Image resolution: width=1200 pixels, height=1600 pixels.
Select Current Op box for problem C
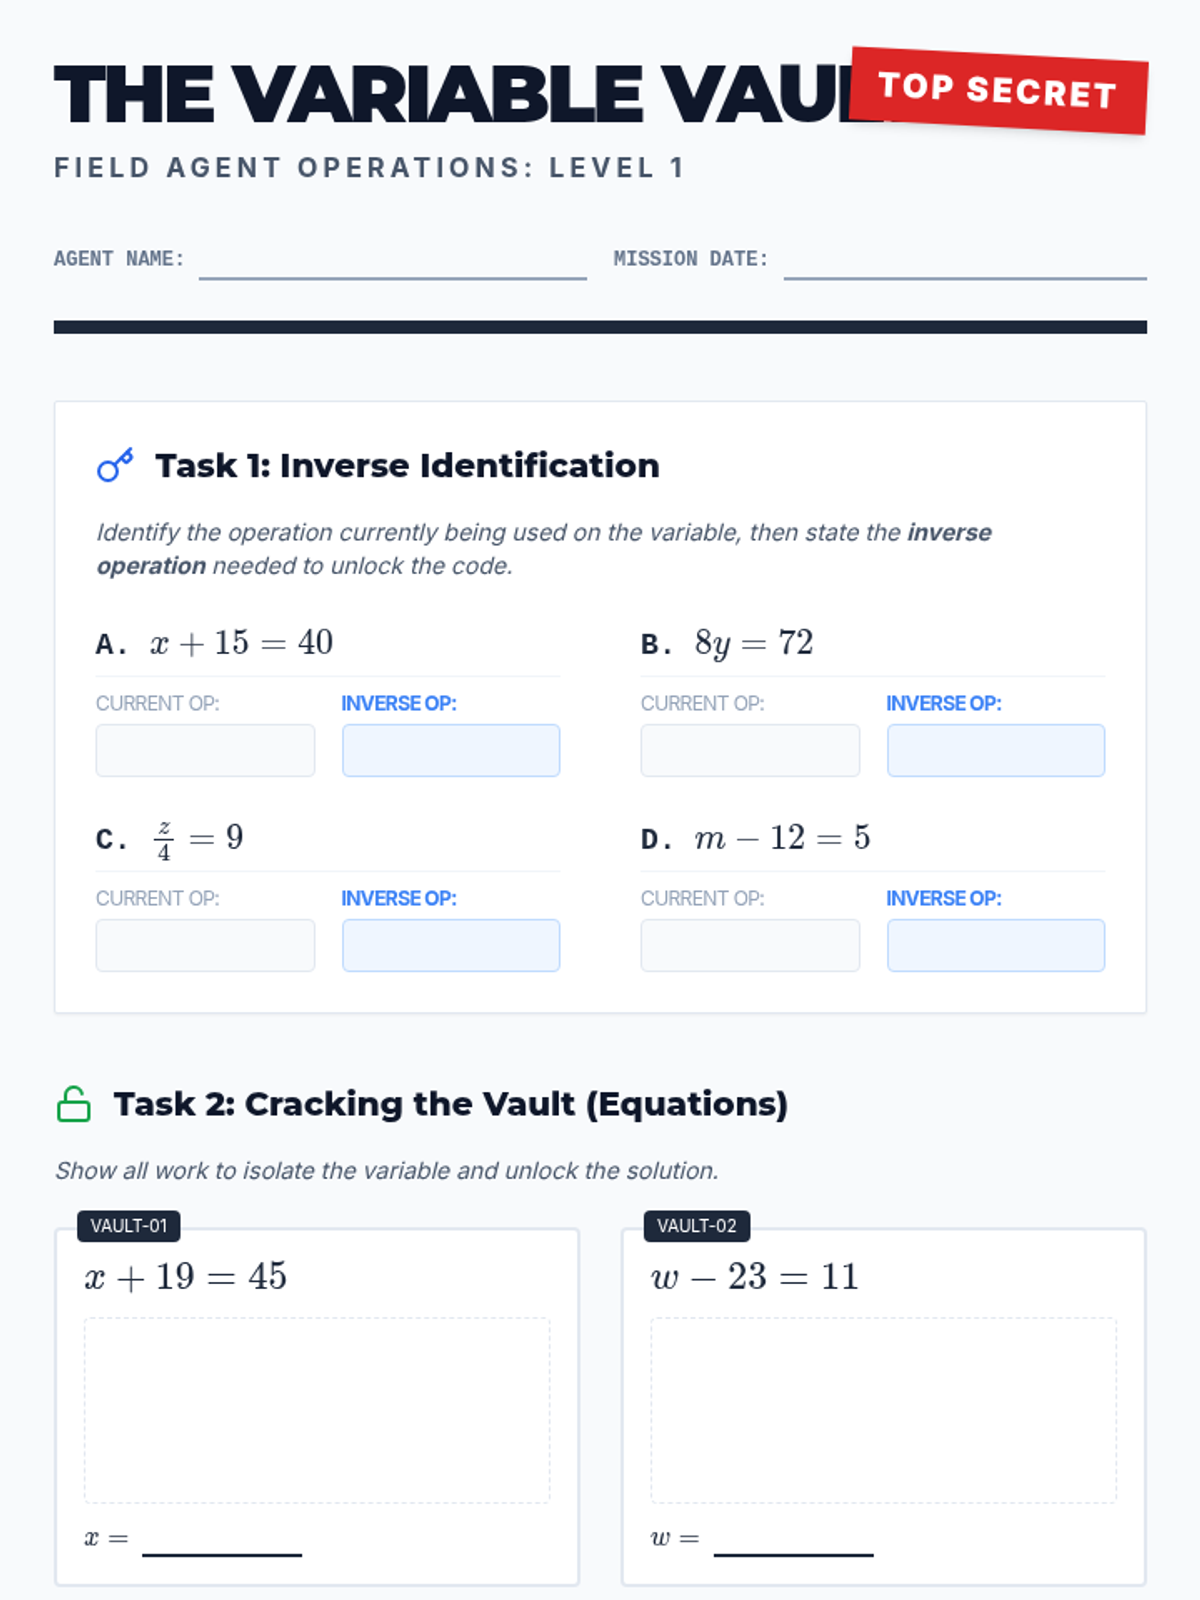click(x=205, y=945)
